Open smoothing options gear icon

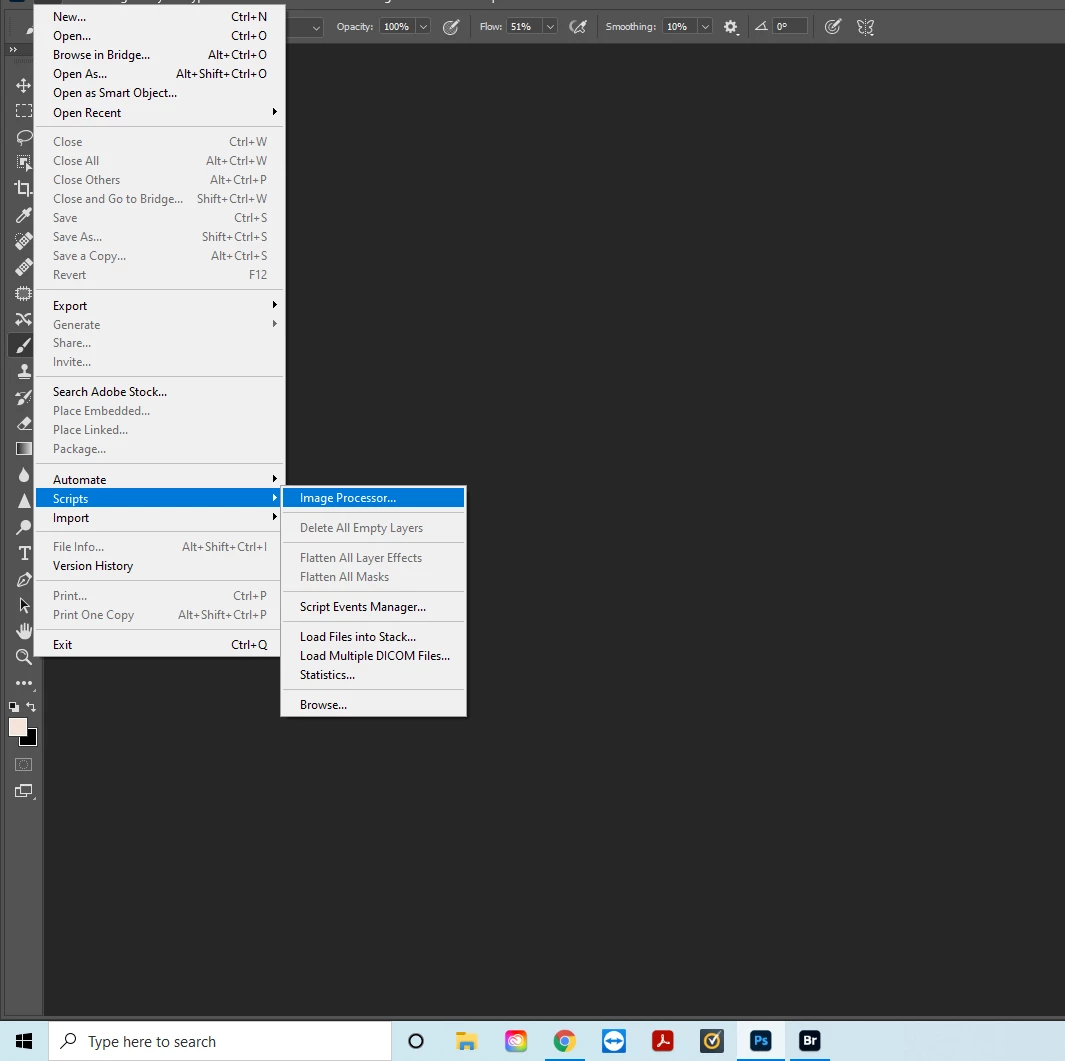[x=730, y=27]
